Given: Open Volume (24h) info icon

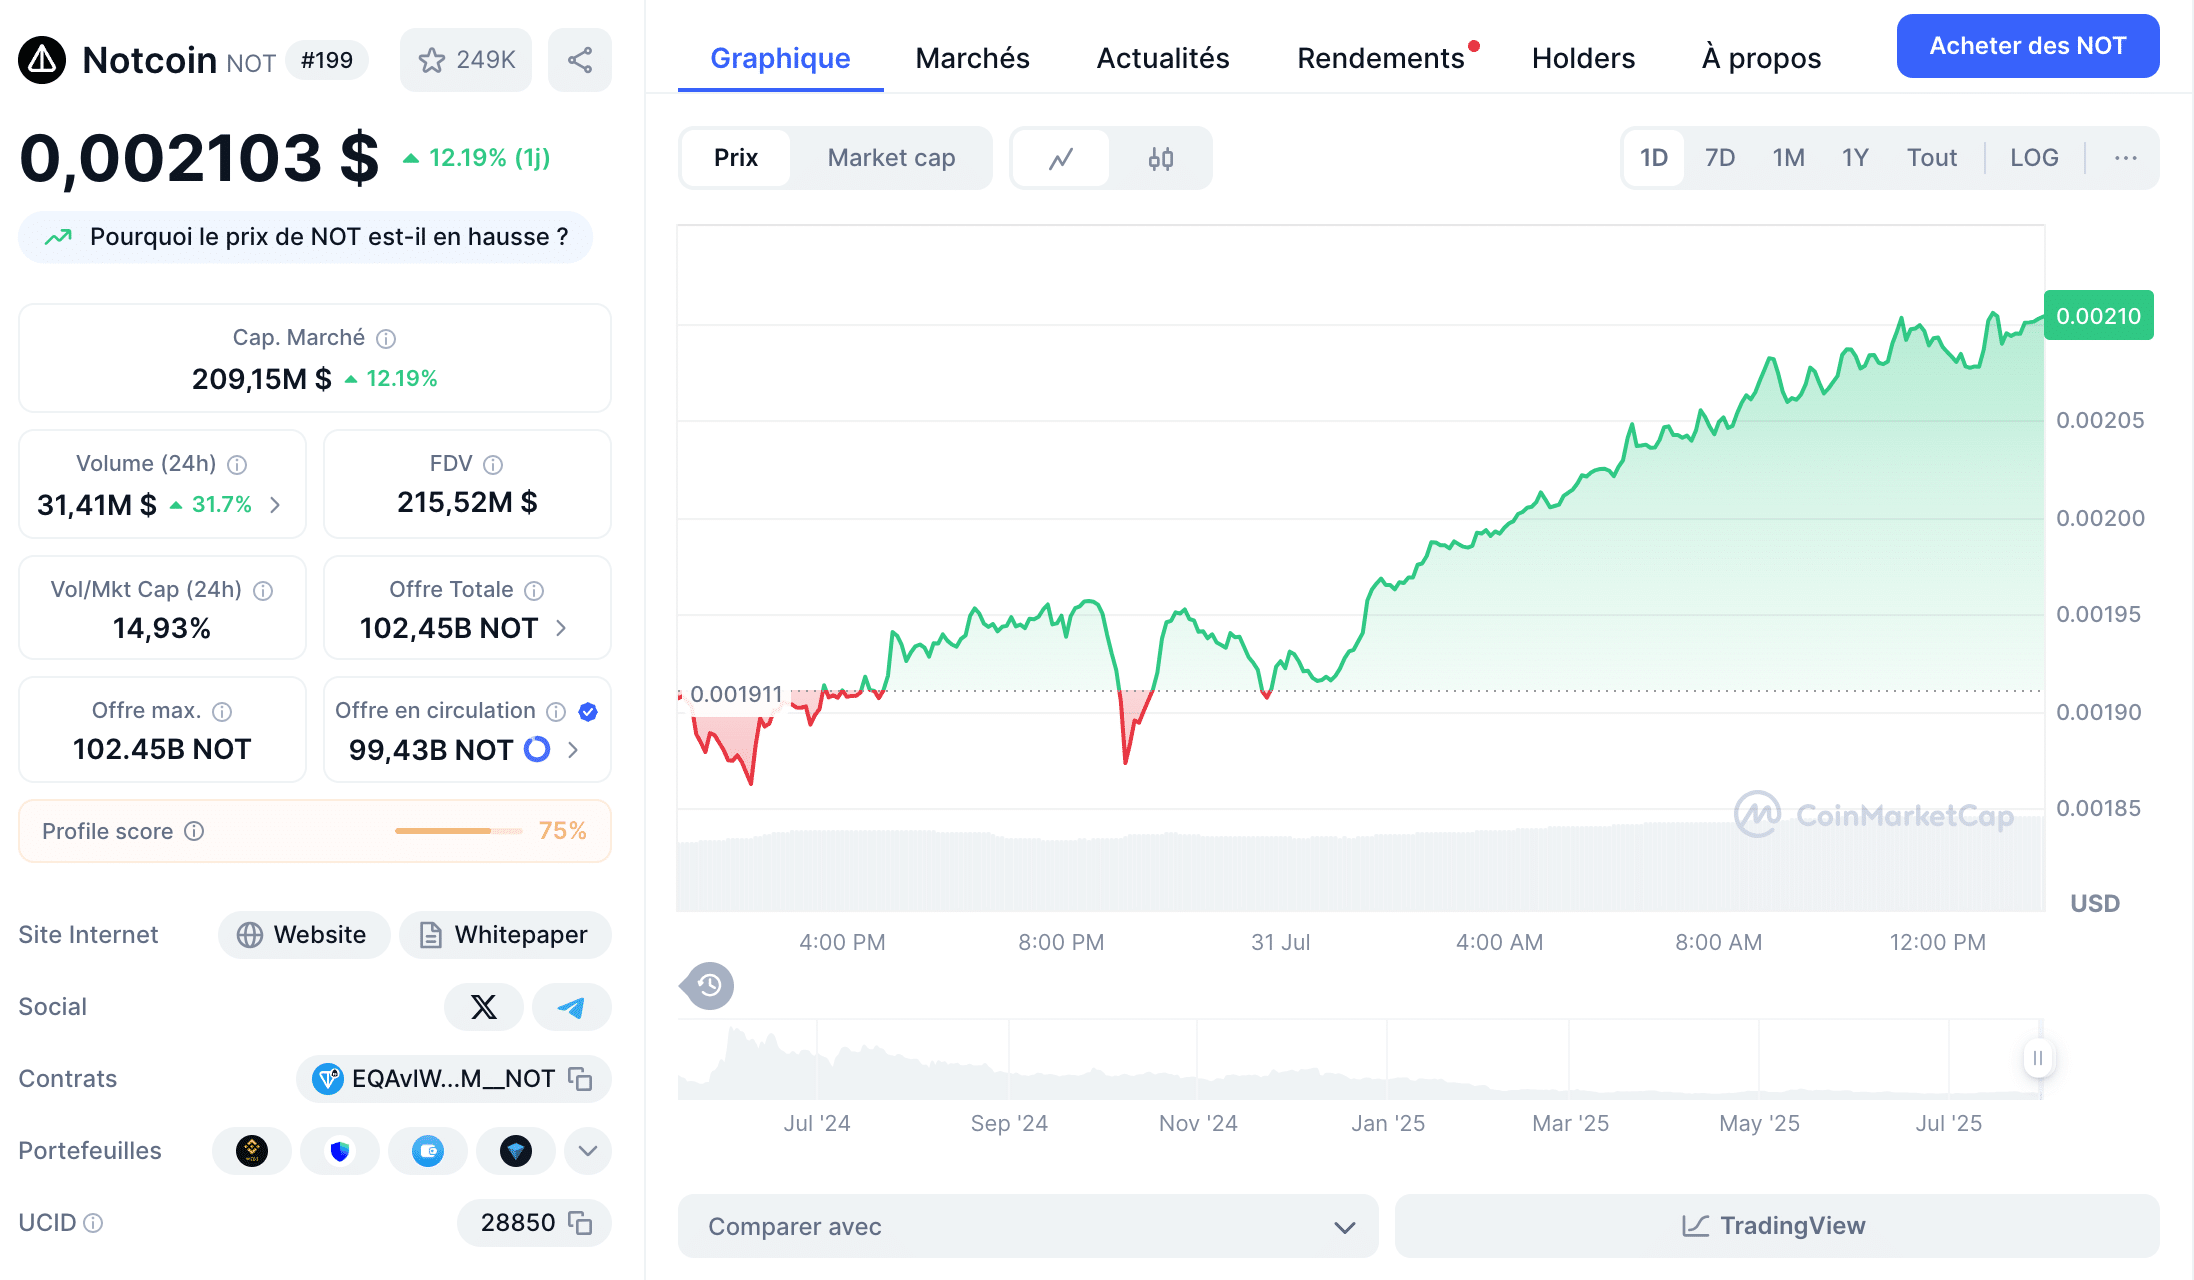Looking at the screenshot, I should [x=237, y=465].
